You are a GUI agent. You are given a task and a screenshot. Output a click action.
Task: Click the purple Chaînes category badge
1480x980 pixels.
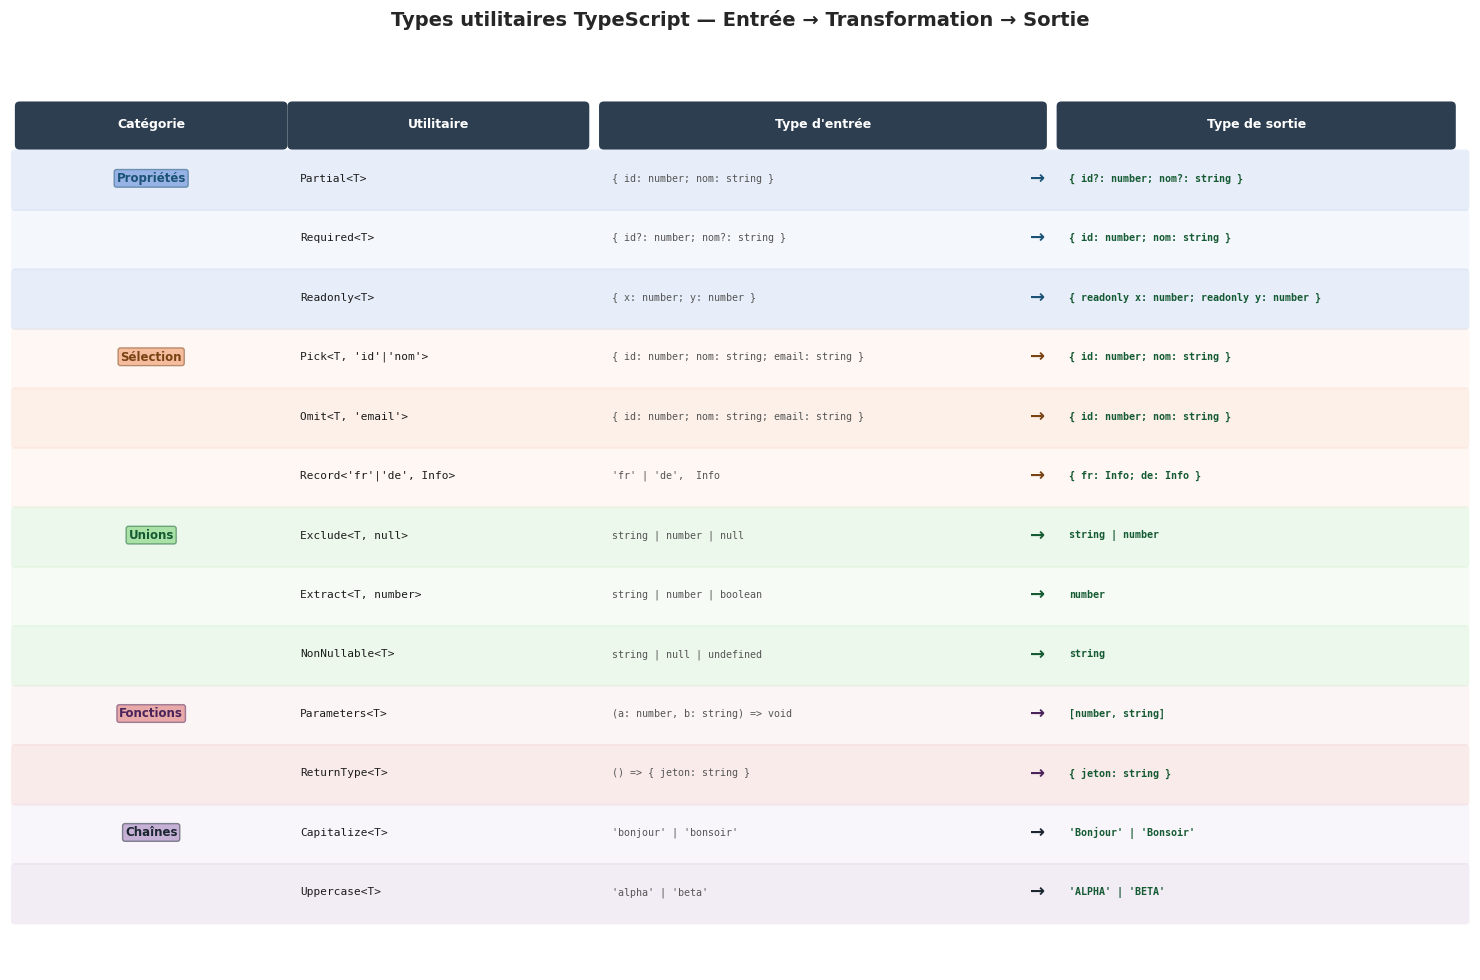click(x=151, y=833)
